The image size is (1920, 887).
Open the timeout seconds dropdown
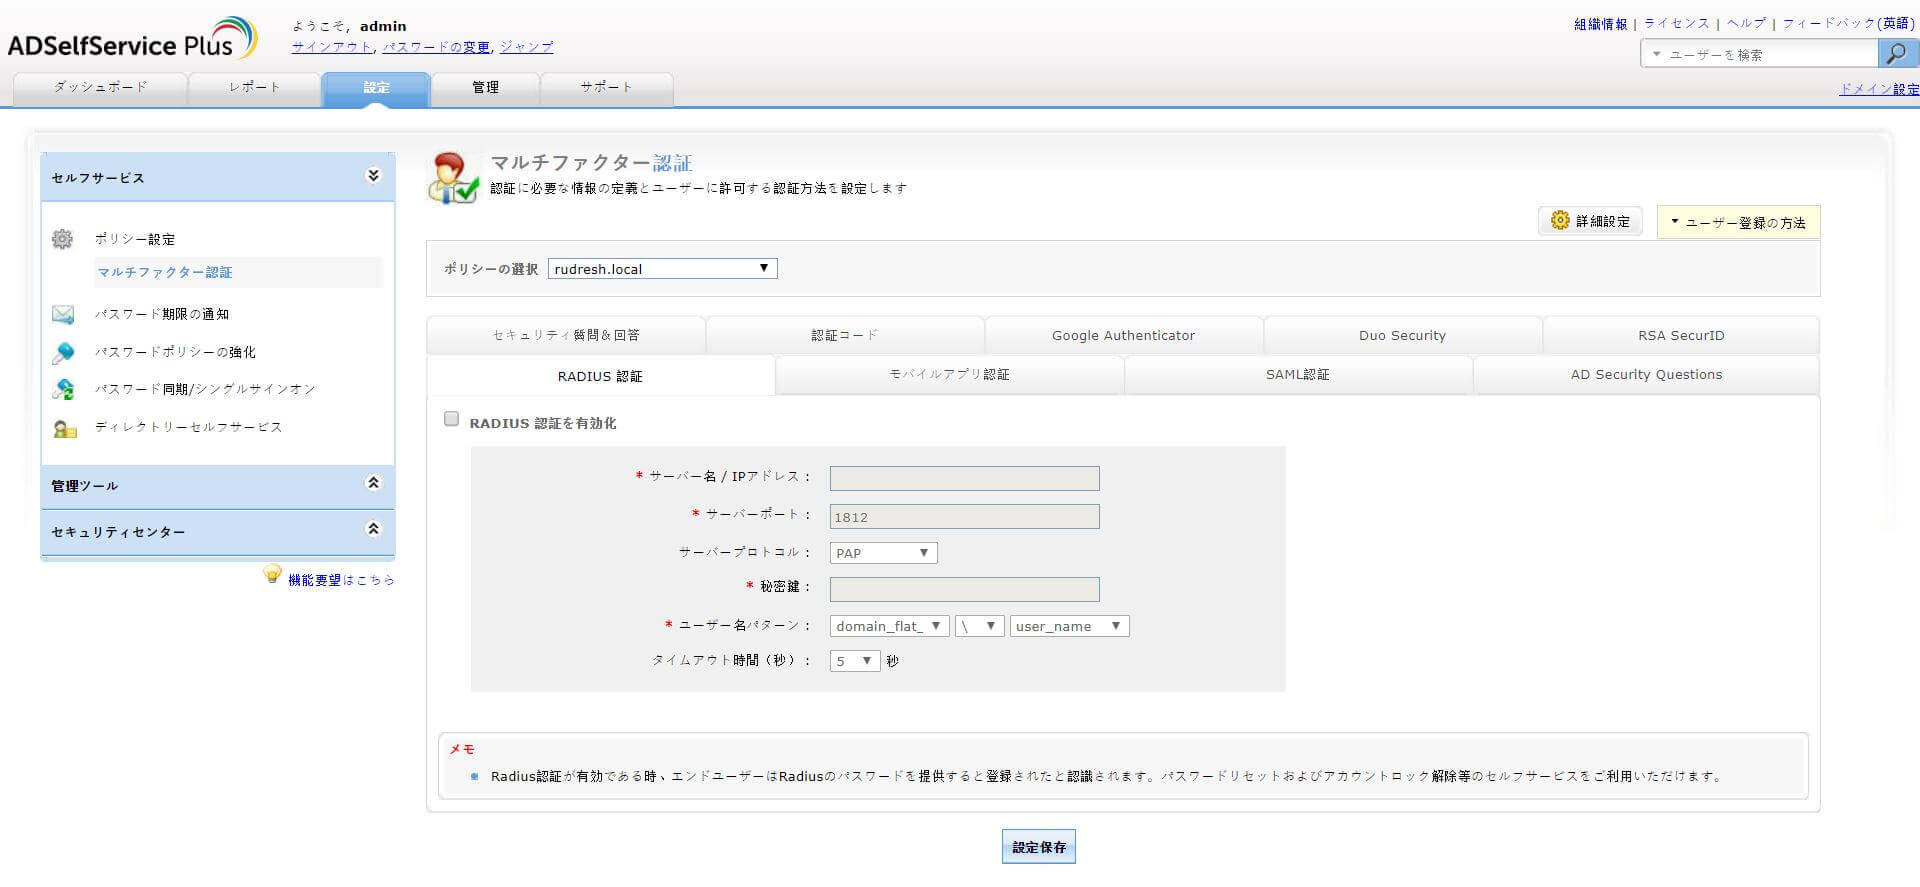pos(855,661)
